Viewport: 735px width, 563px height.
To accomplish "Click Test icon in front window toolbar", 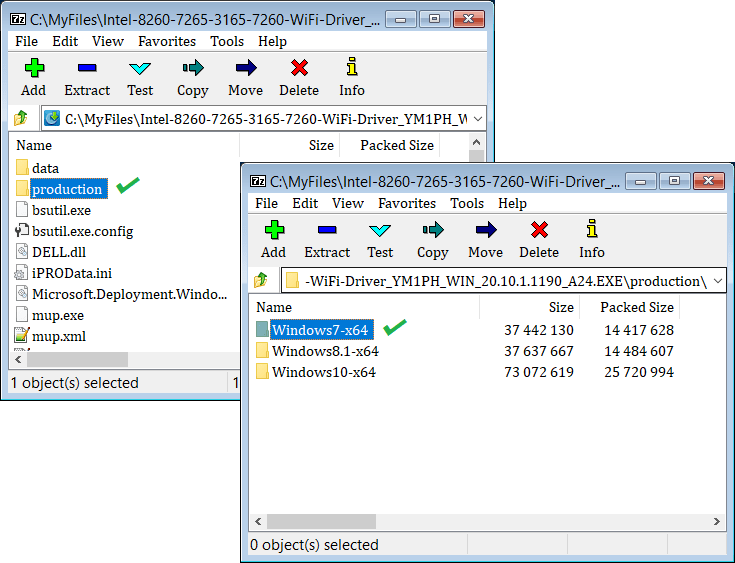I will tap(380, 230).
